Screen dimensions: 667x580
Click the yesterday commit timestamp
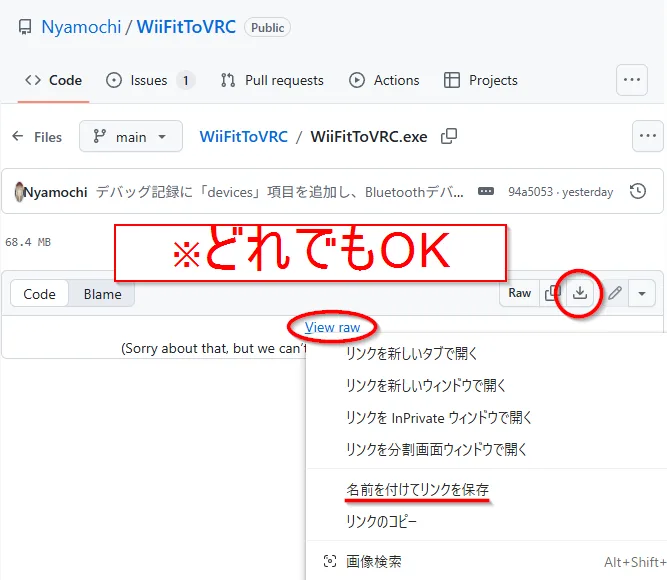(x=587, y=192)
